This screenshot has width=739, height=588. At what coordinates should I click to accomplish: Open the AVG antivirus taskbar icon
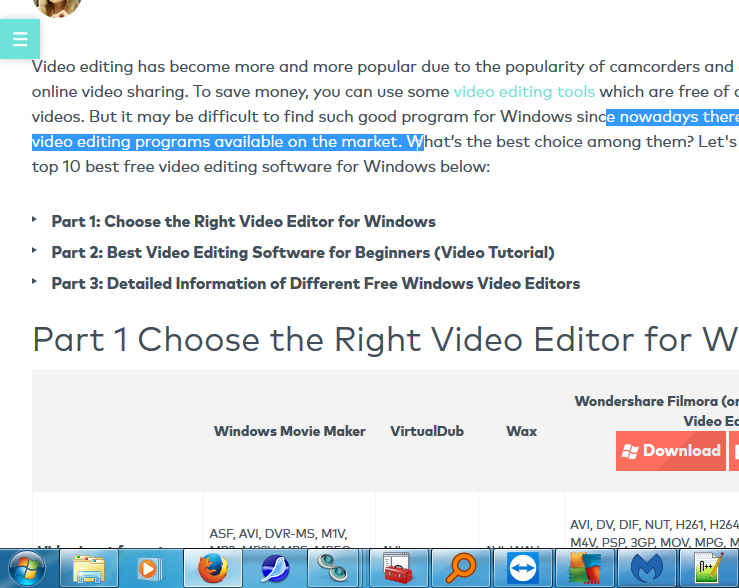tap(585, 569)
